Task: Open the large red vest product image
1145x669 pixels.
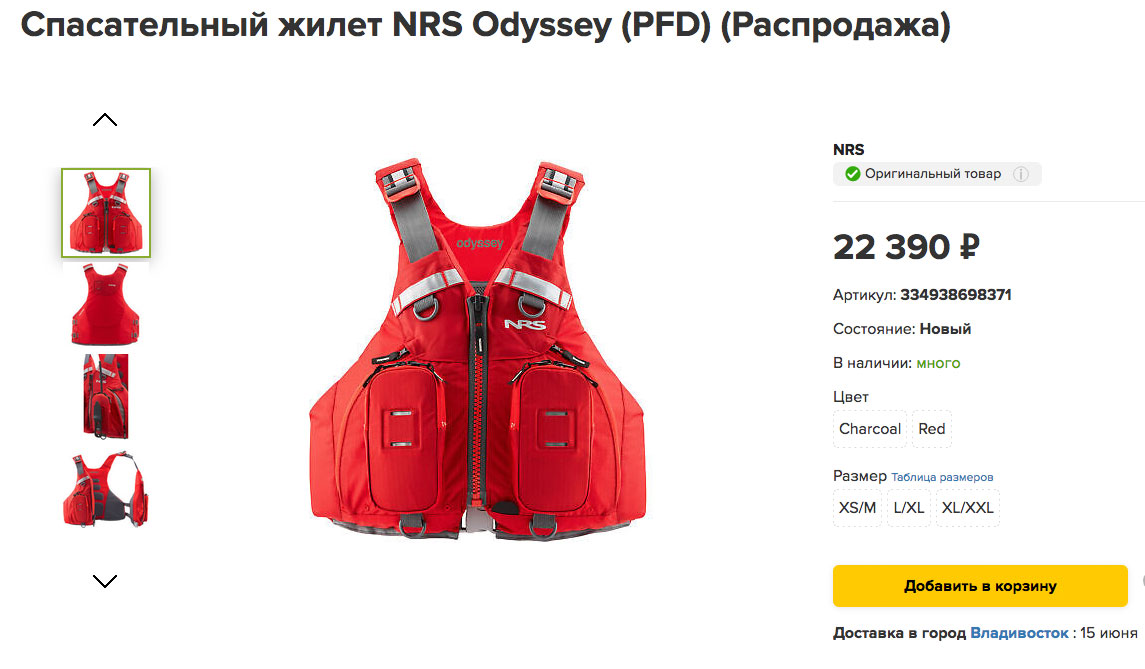Action: pyautogui.click(x=478, y=349)
